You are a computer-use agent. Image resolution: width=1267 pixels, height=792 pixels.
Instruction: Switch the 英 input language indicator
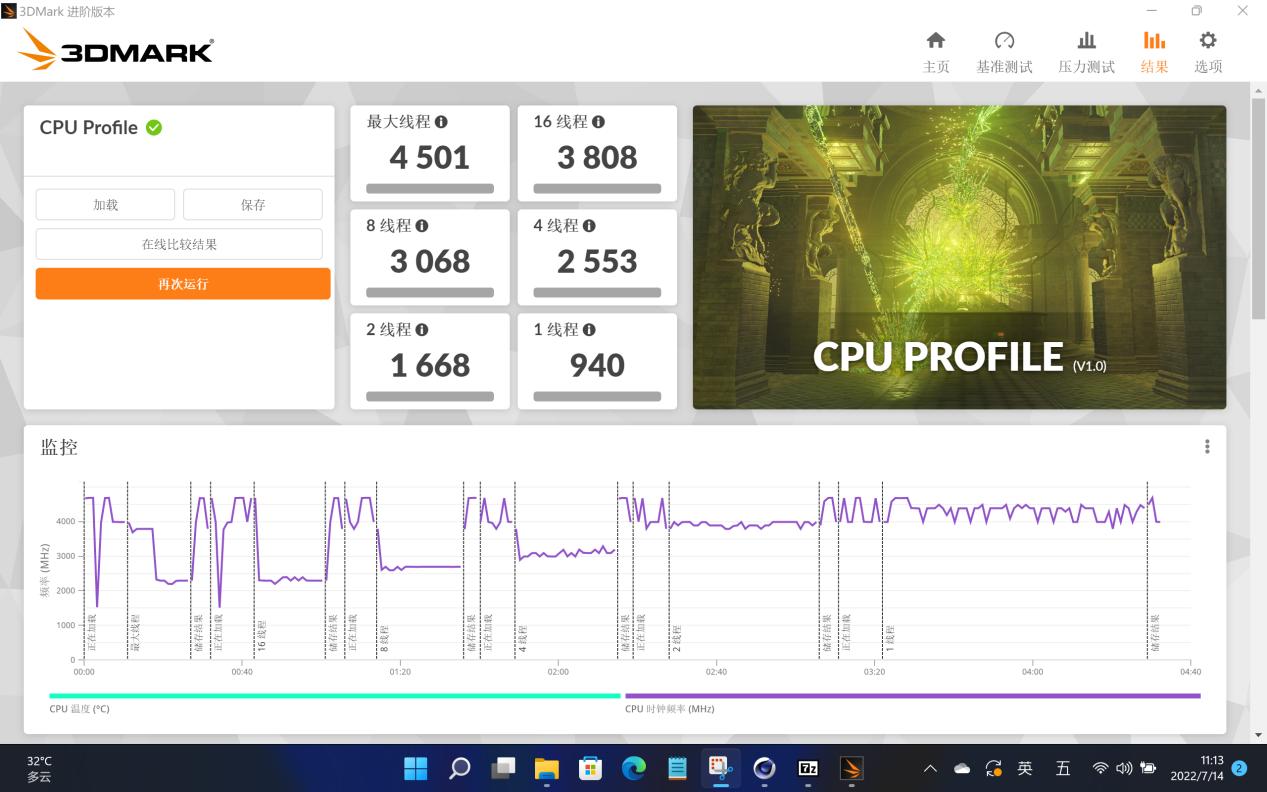pyautogui.click(x=1025, y=768)
